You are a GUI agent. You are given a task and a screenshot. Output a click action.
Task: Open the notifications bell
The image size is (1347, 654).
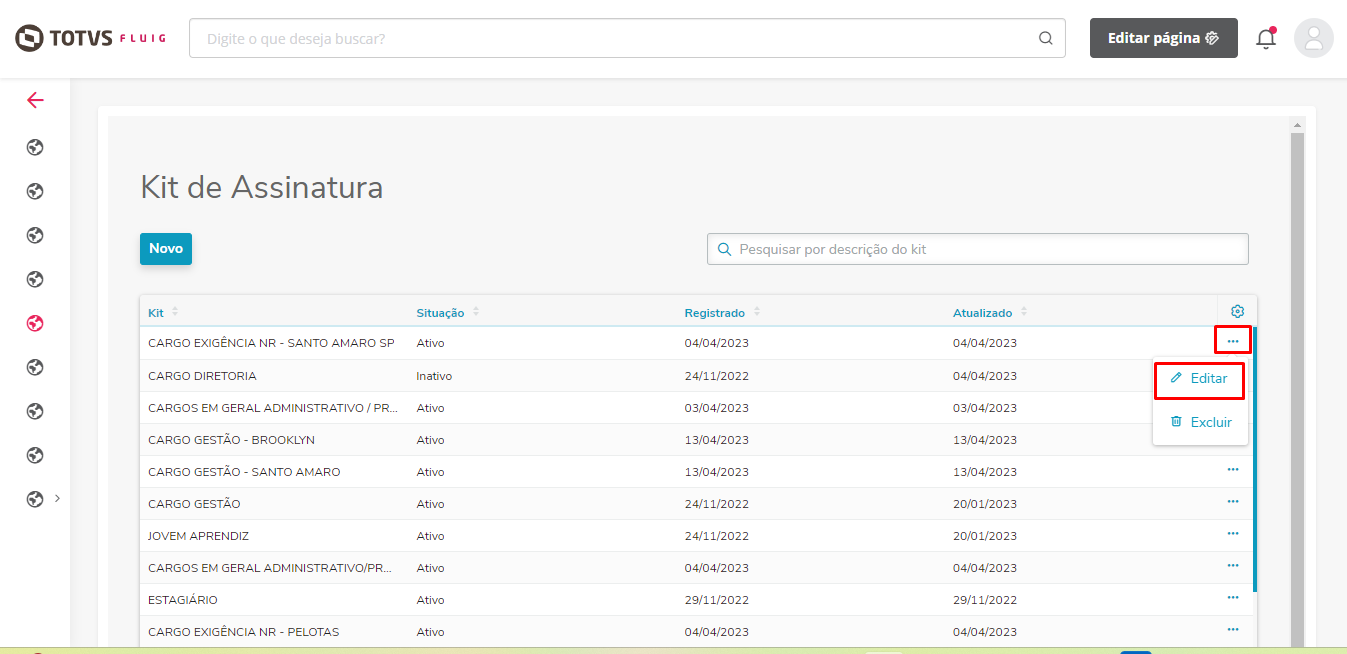tap(1266, 38)
